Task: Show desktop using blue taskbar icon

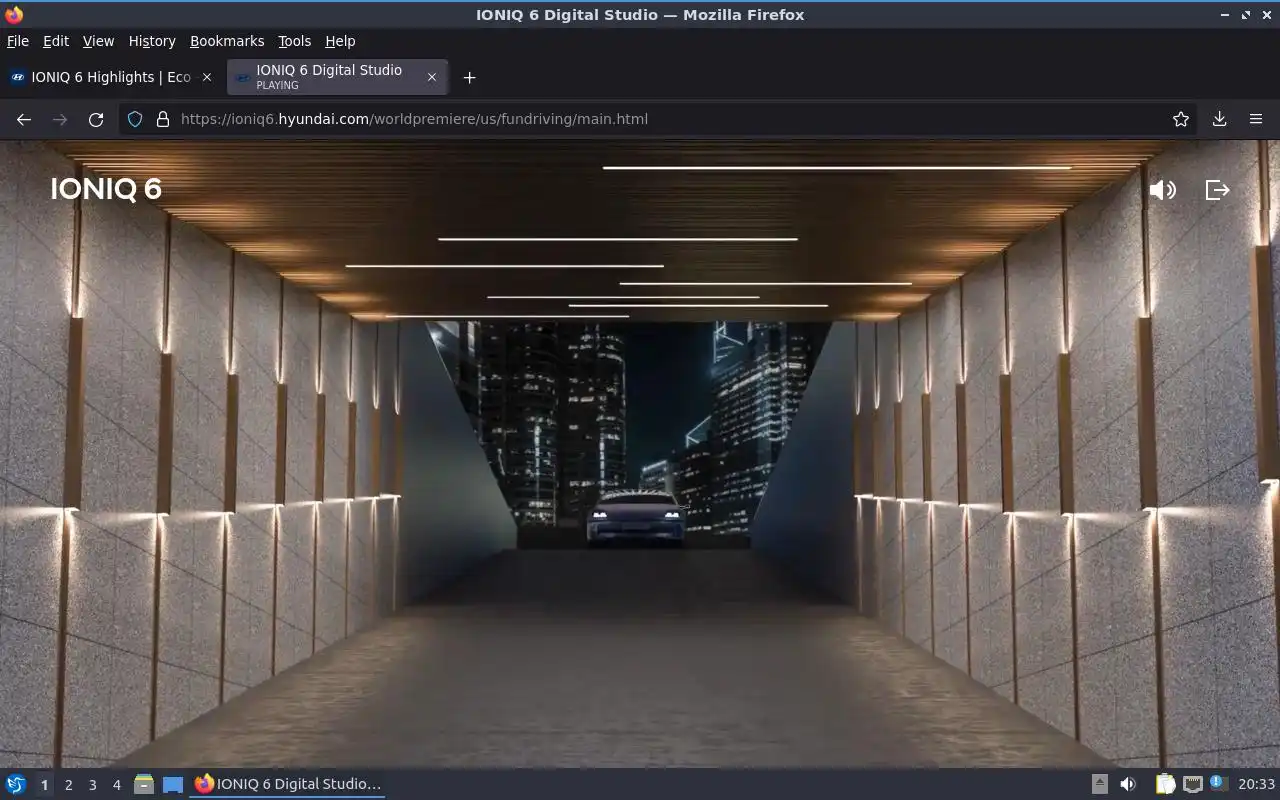Action: tap(173, 784)
